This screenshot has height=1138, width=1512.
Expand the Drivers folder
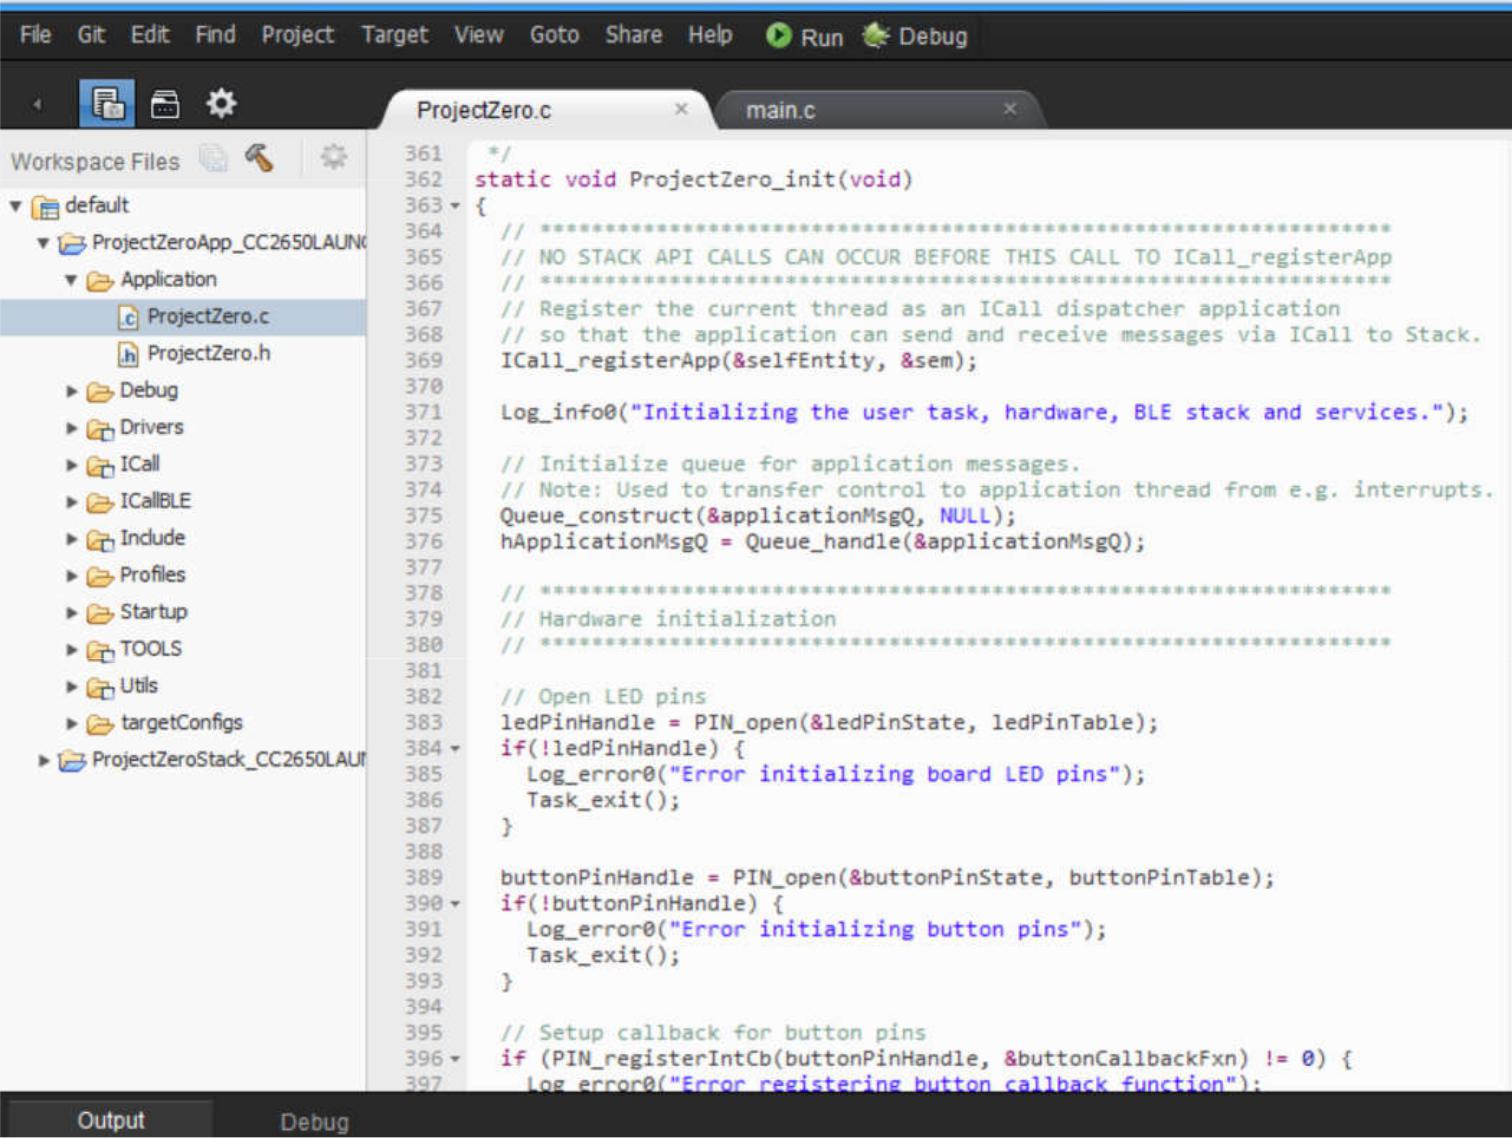click(x=72, y=428)
